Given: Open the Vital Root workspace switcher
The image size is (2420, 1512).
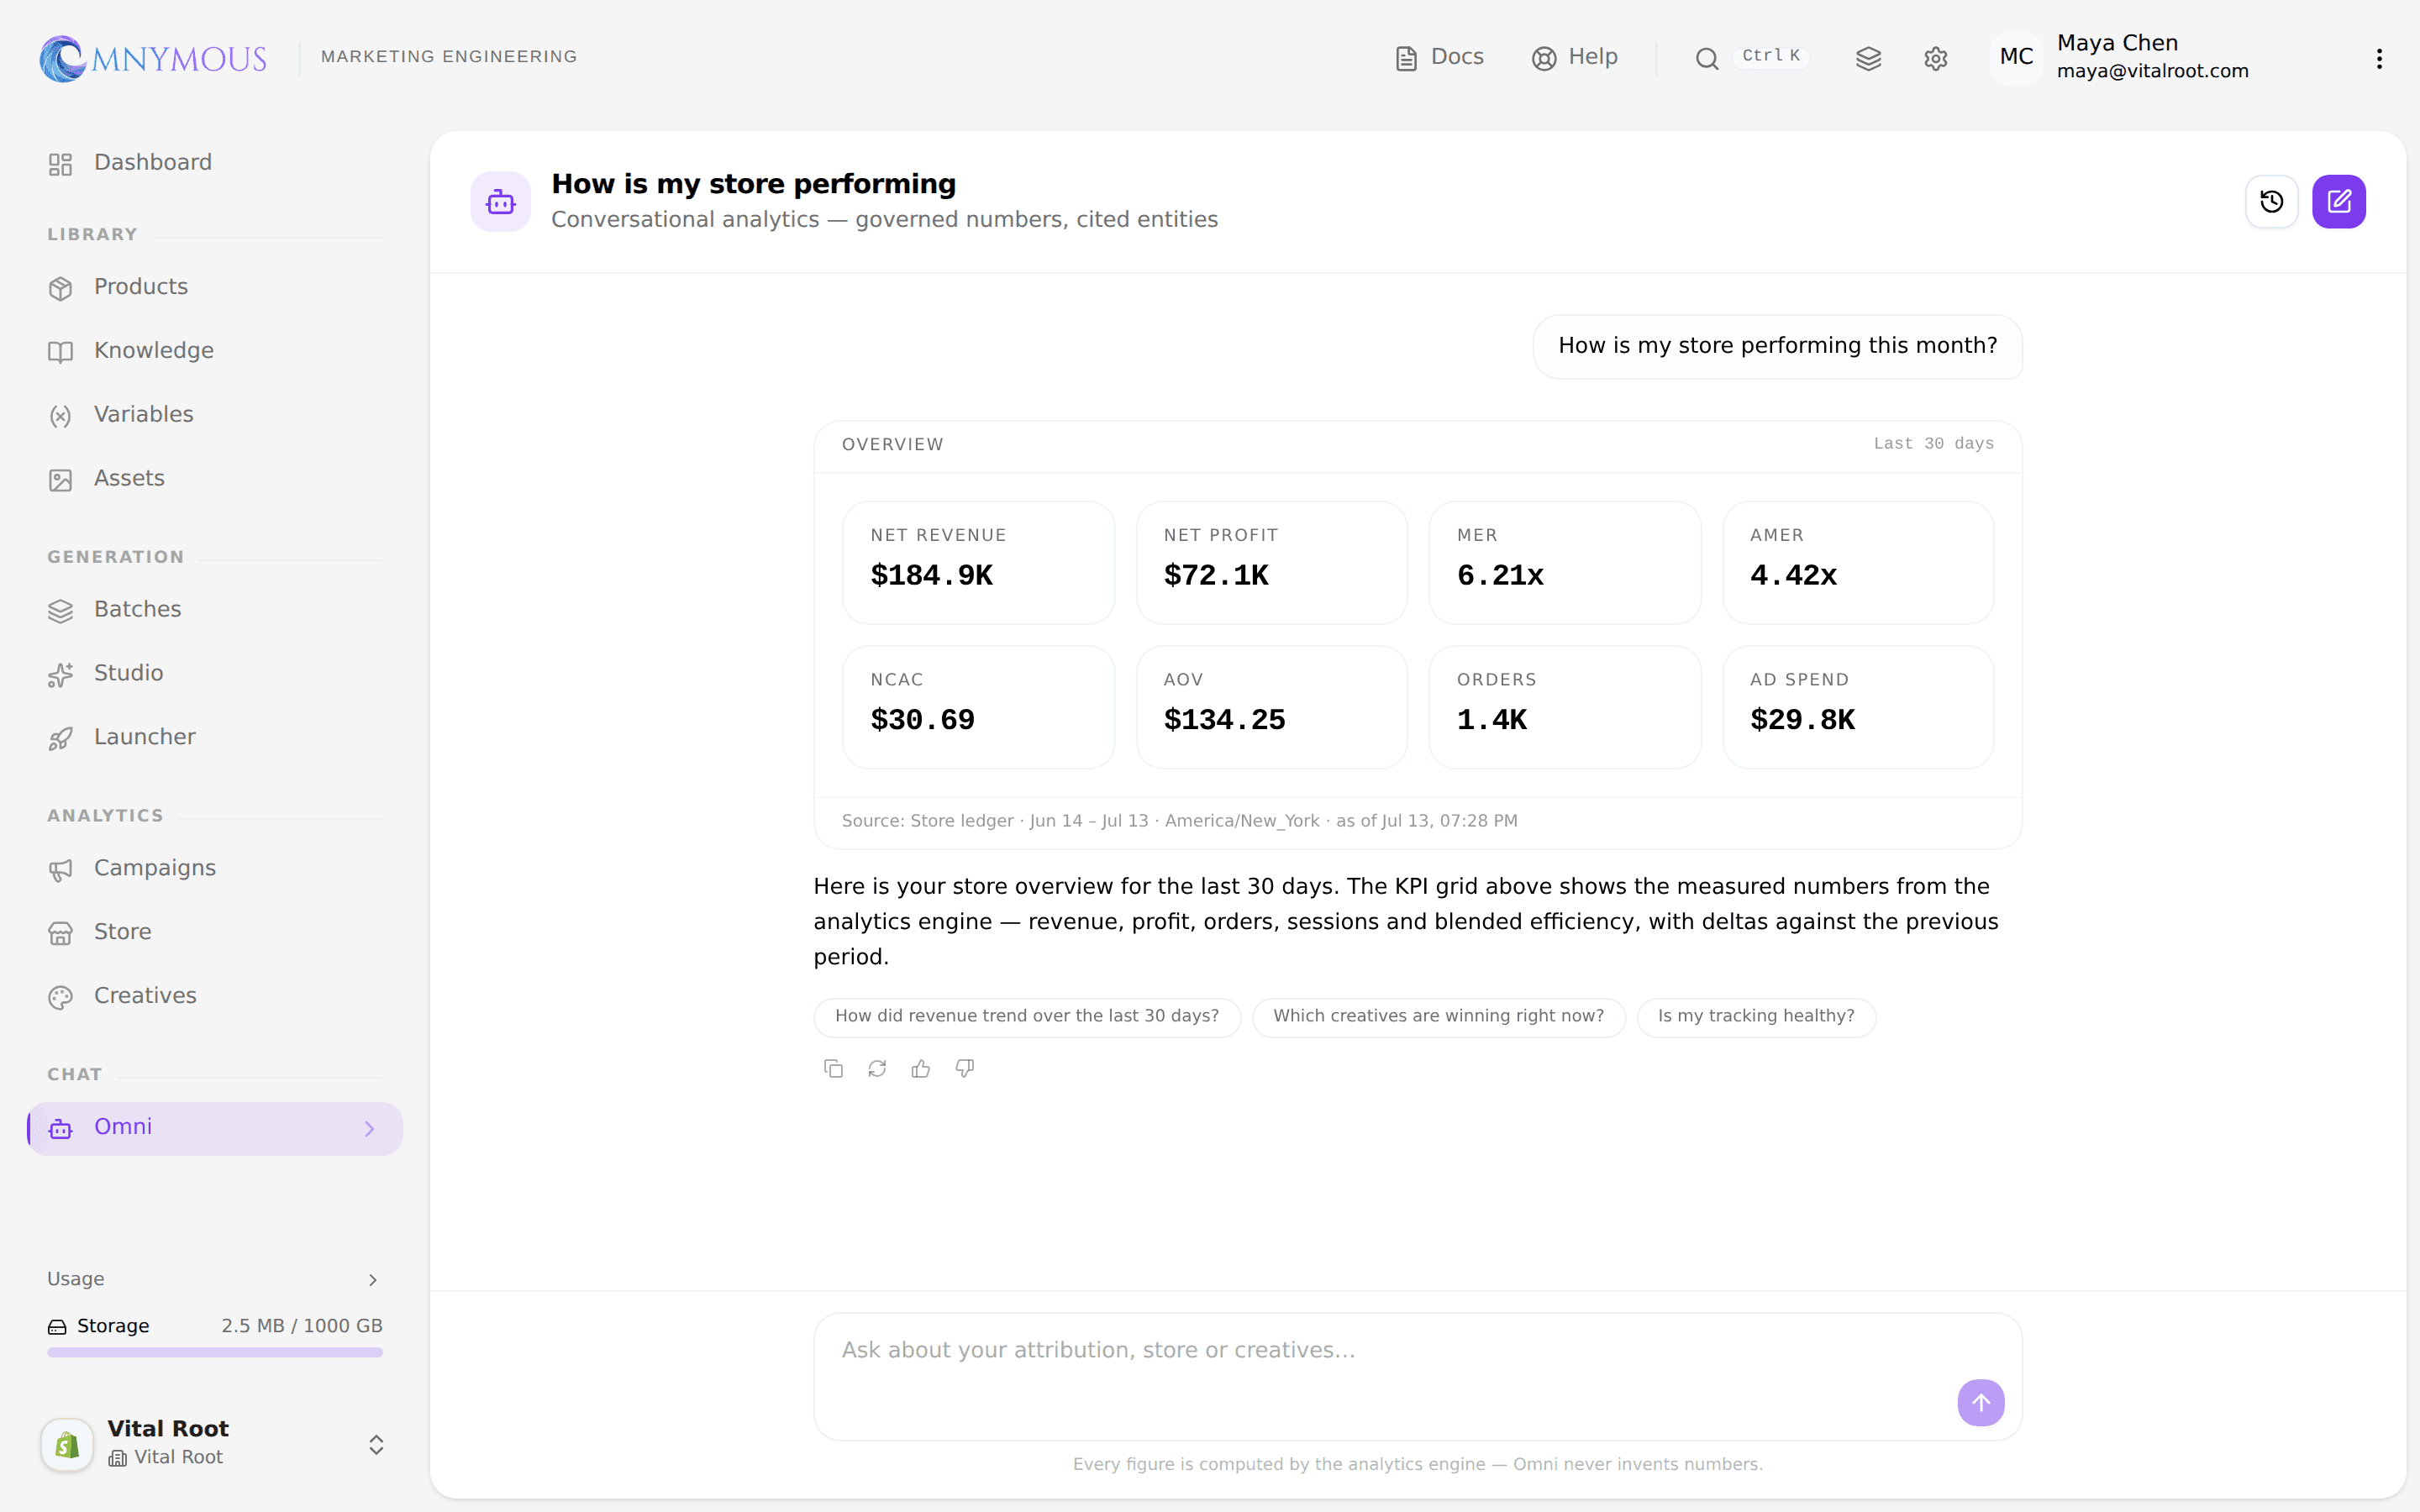Looking at the screenshot, I should (x=215, y=1444).
